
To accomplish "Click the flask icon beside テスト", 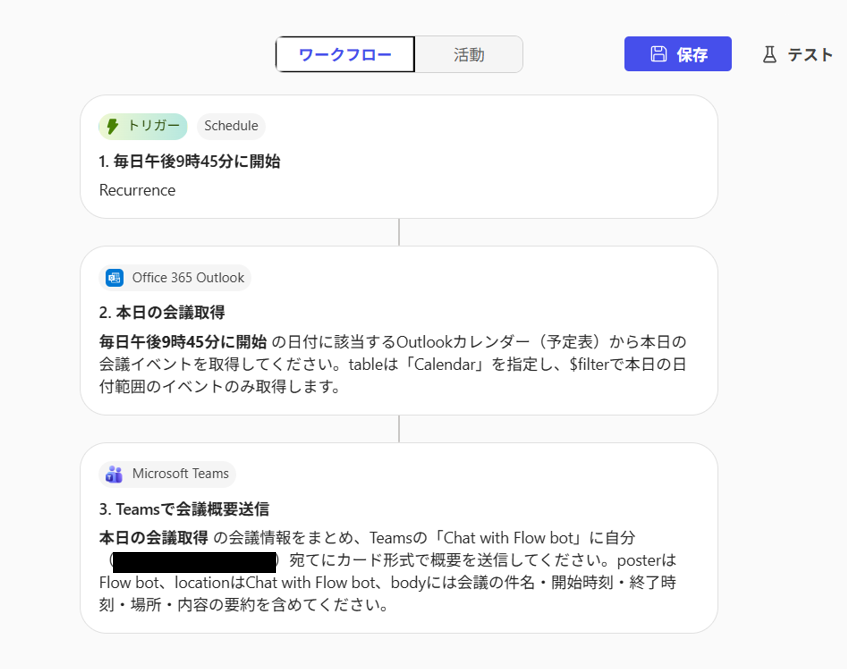I will click(769, 55).
